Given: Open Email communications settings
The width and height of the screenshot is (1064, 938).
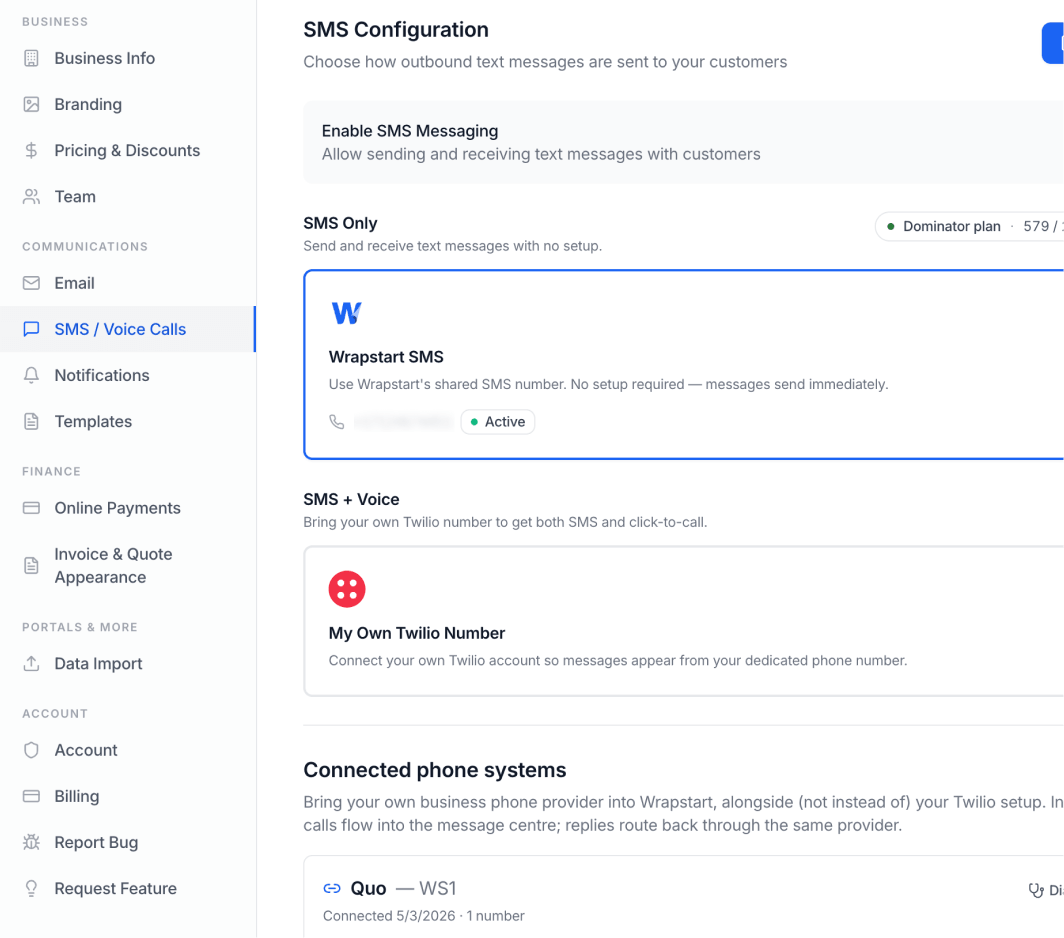Looking at the screenshot, I should [129, 283].
